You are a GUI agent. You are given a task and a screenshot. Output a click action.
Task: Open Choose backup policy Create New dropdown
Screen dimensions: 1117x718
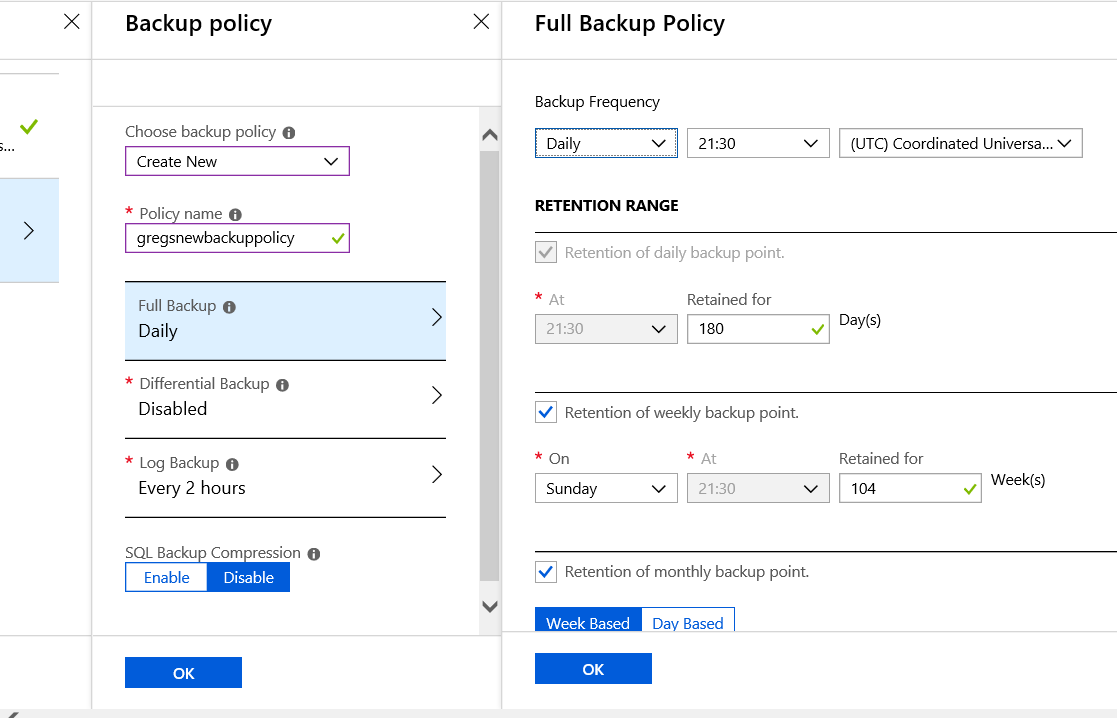[x=237, y=161]
